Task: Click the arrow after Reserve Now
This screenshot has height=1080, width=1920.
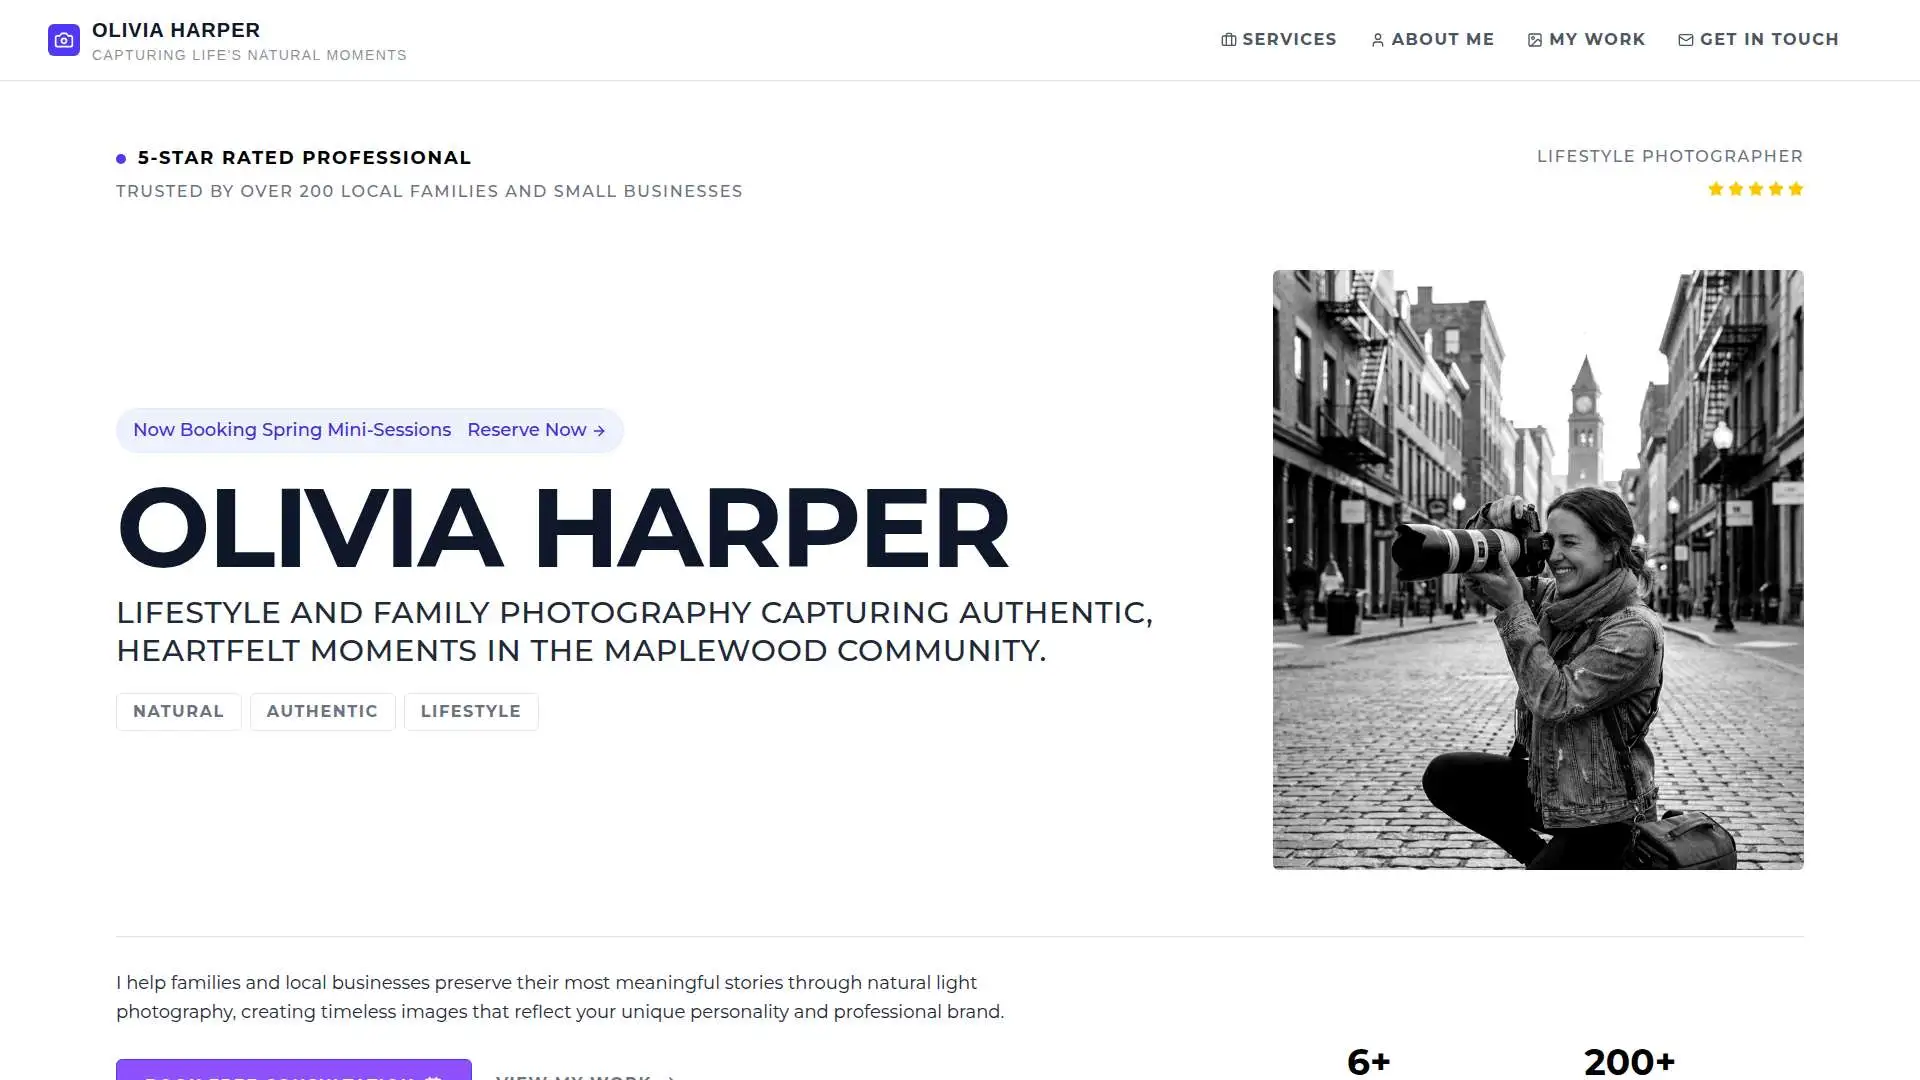Action: pos(599,431)
